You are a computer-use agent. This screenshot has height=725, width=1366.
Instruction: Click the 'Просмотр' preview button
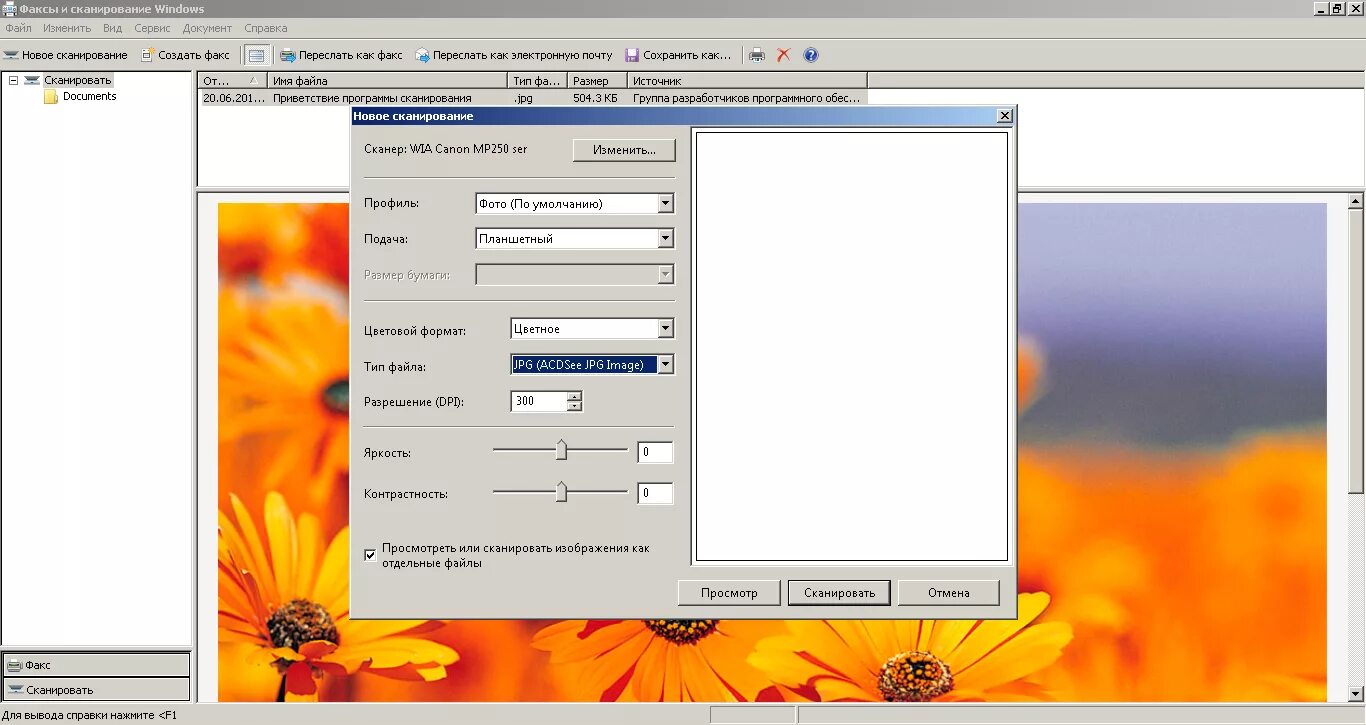point(729,593)
